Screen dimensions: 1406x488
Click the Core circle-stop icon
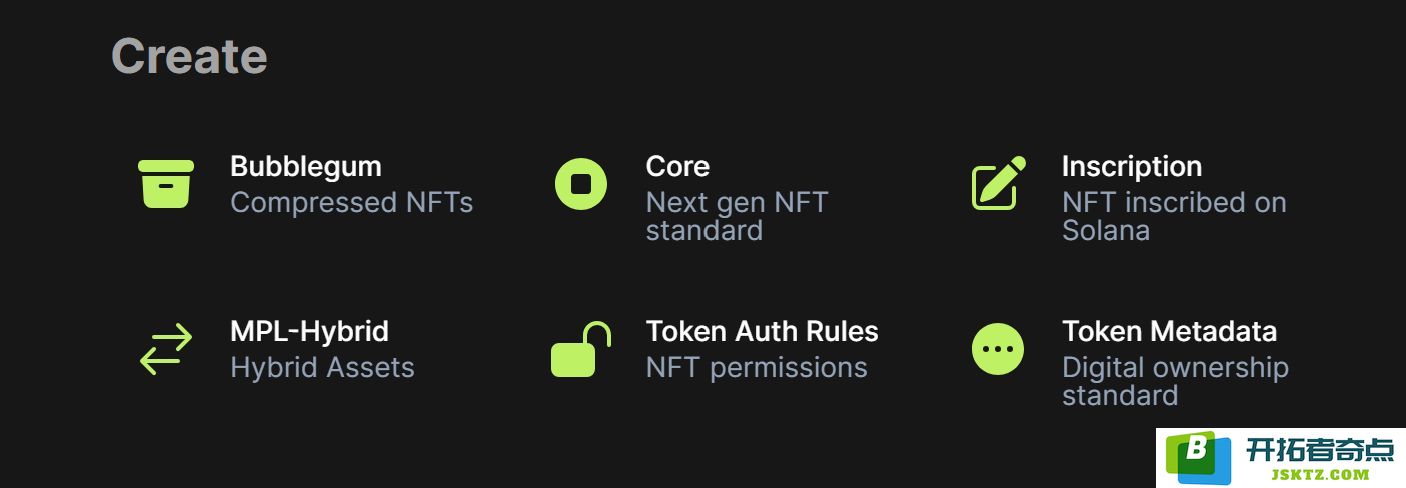tap(581, 184)
